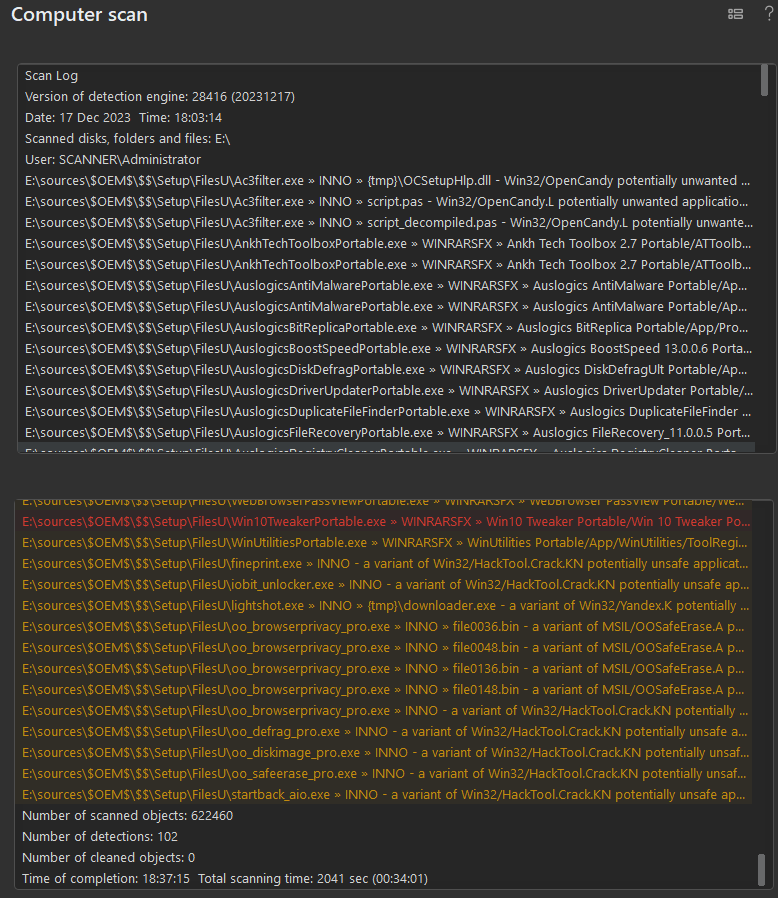Select the Ac3filter.exe OCSetupHlp.dll detection row
This screenshot has height=898, width=778.
click(387, 180)
